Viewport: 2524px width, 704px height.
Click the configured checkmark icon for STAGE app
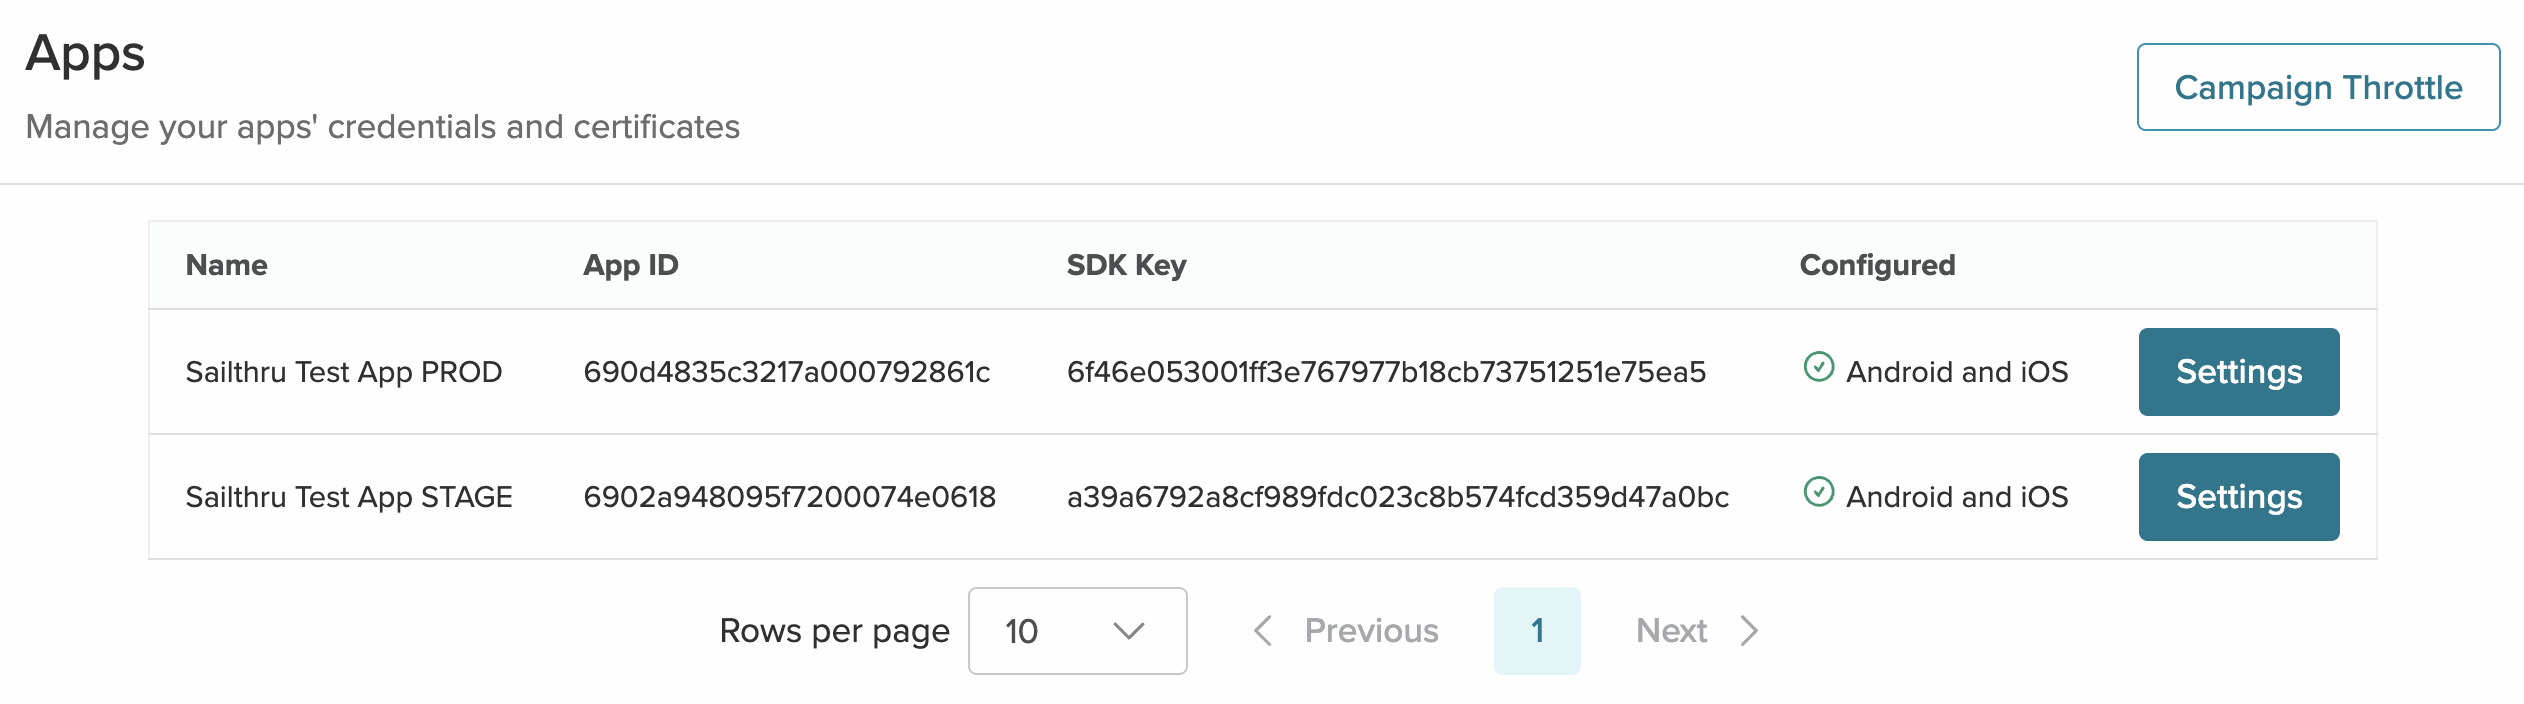pos(1818,493)
